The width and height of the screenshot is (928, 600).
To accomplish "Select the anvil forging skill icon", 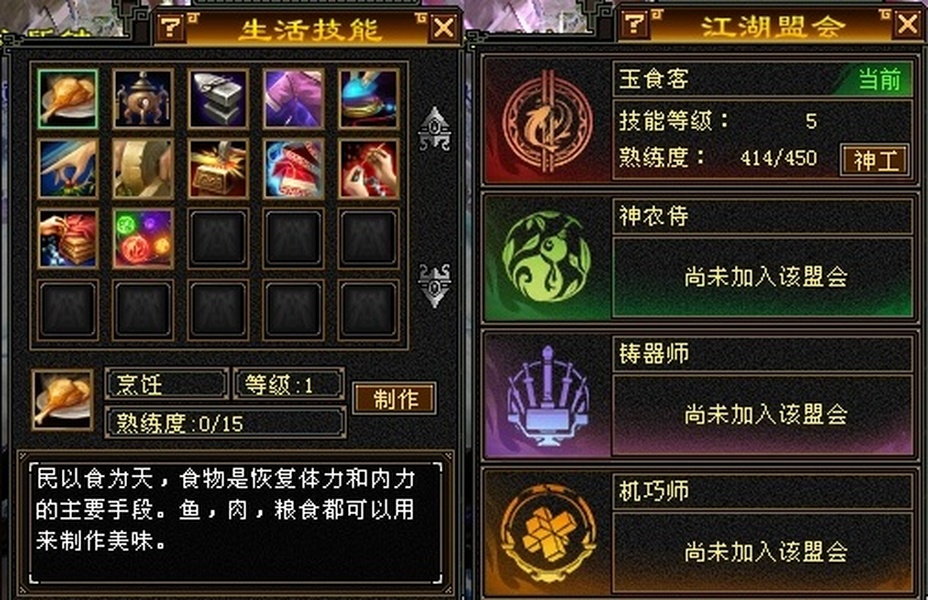I will click(x=218, y=99).
